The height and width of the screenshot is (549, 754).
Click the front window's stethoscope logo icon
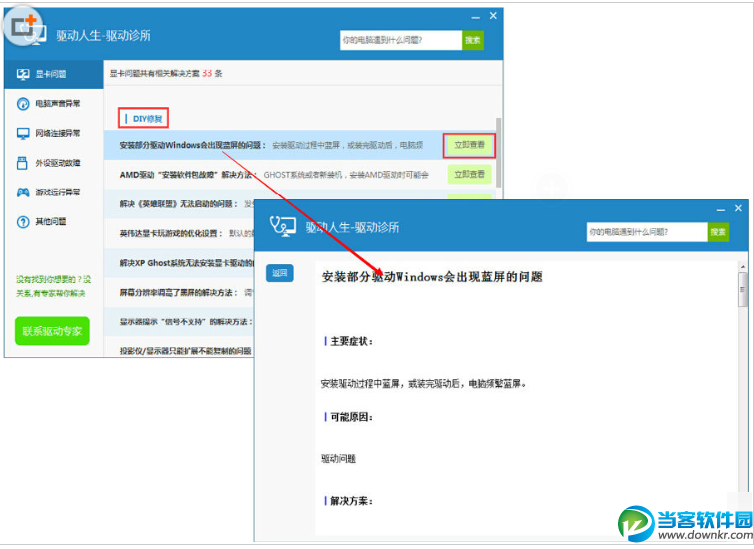pos(283,225)
